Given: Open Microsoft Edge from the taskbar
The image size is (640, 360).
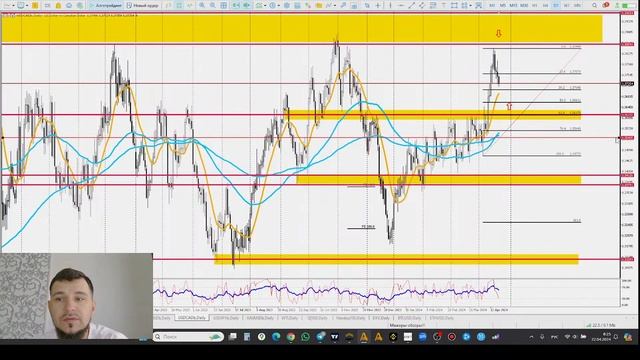Looking at the screenshot, I should click(x=276, y=337).
